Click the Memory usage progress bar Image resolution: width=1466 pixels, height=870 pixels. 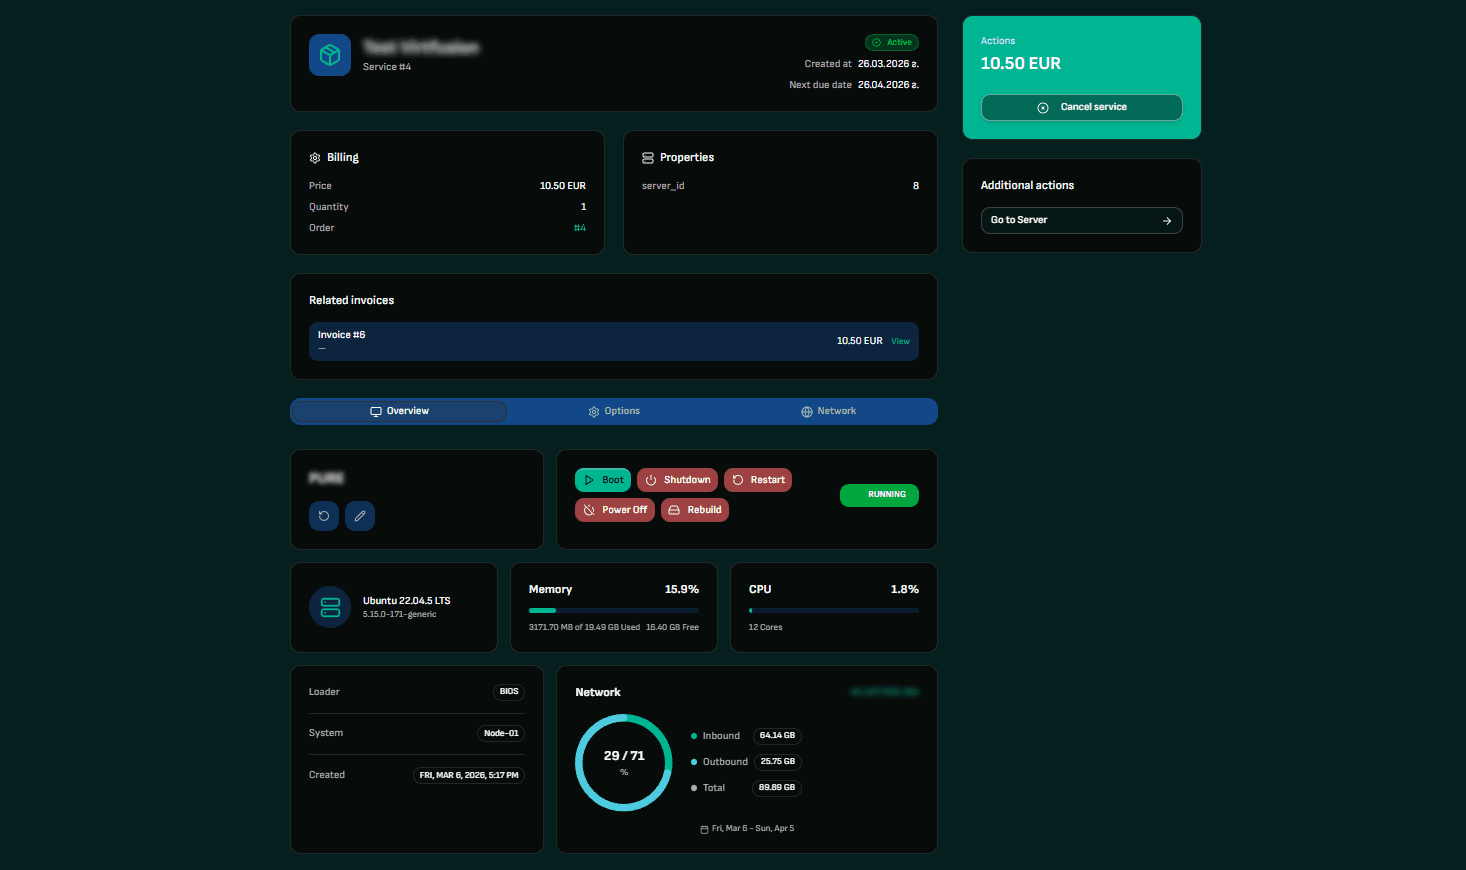(613, 610)
